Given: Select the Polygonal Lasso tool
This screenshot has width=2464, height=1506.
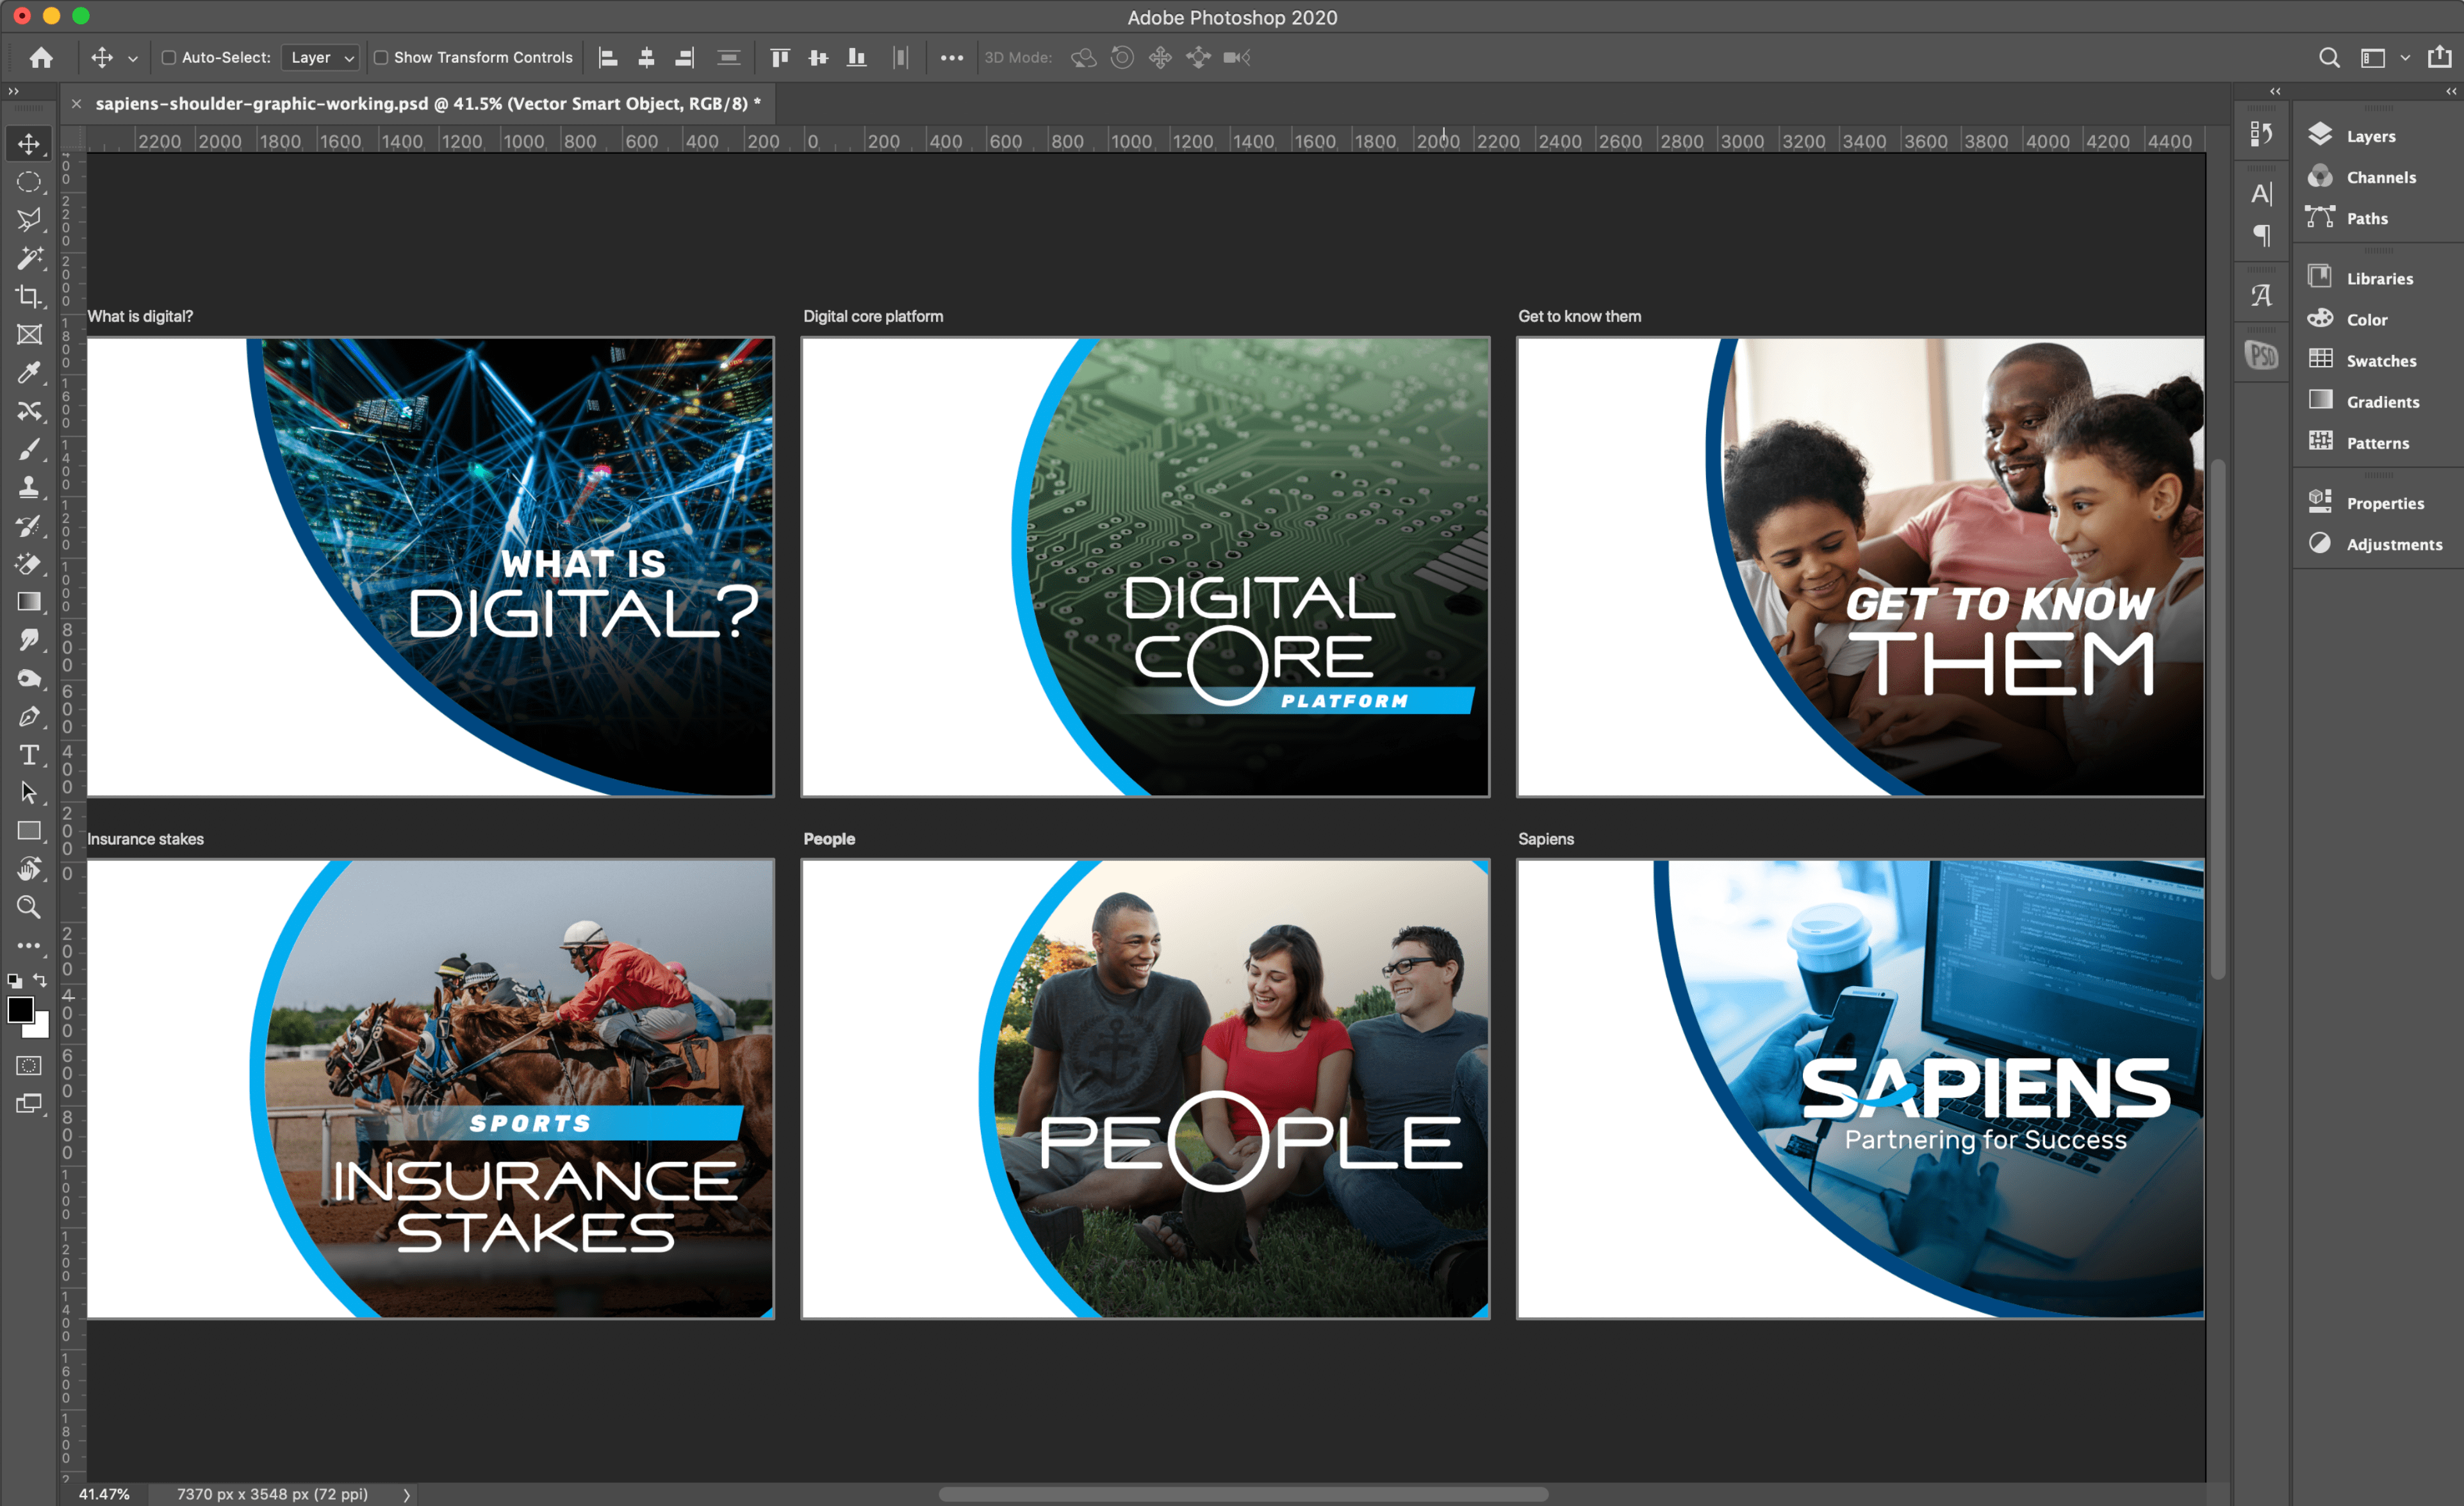Looking at the screenshot, I should pyautogui.click(x=29, y=220).
